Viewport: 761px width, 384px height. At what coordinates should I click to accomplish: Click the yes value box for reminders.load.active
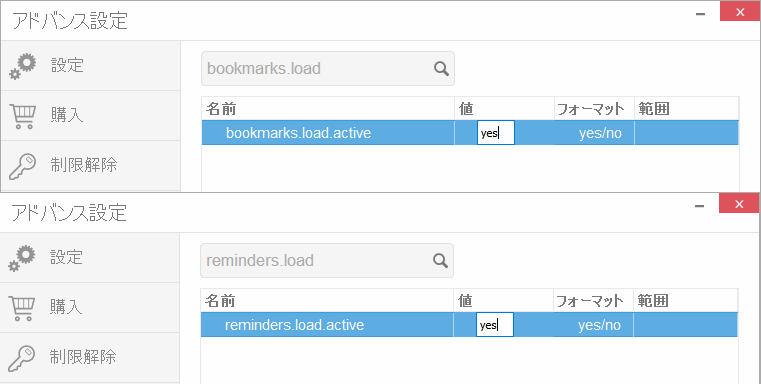click(495, 325)
